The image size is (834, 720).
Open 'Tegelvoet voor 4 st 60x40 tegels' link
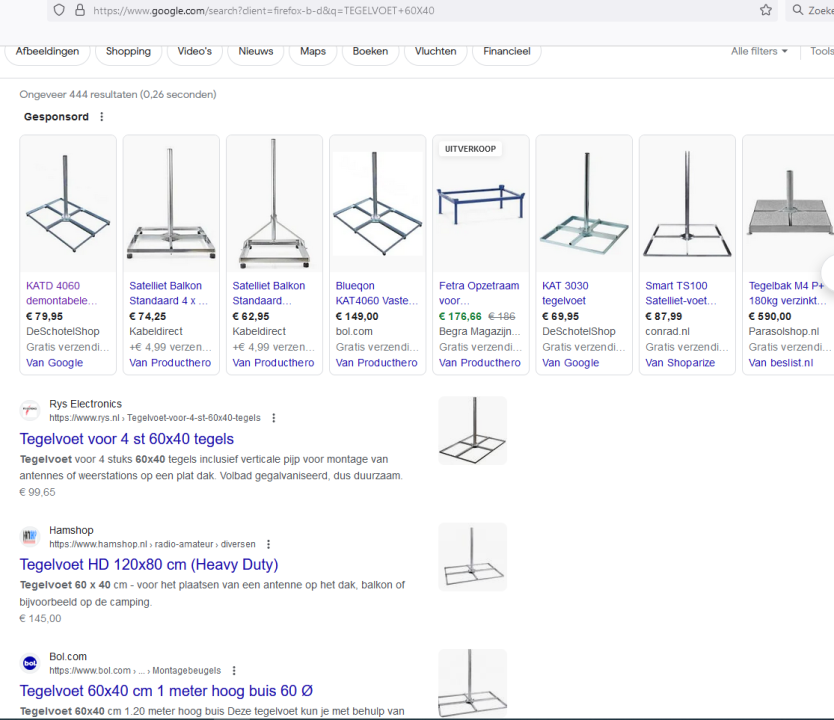tap(127, 439)
